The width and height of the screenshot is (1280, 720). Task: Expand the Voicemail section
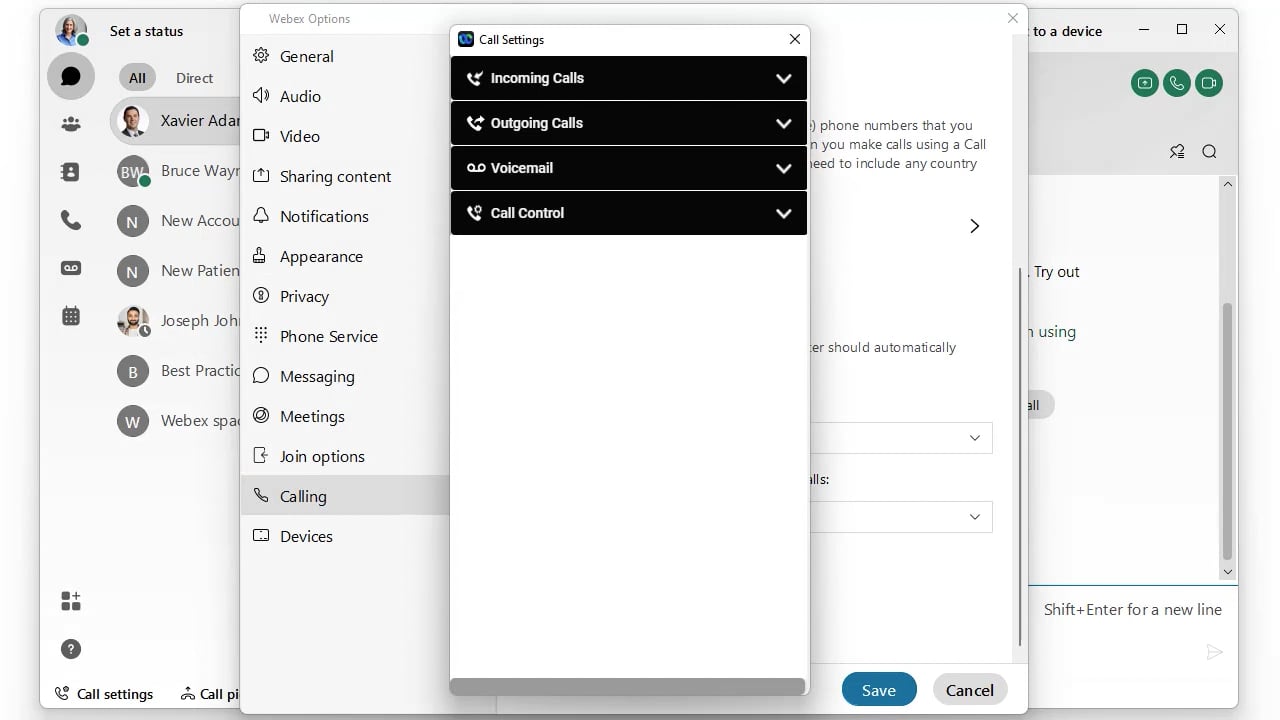click(628, 168)
